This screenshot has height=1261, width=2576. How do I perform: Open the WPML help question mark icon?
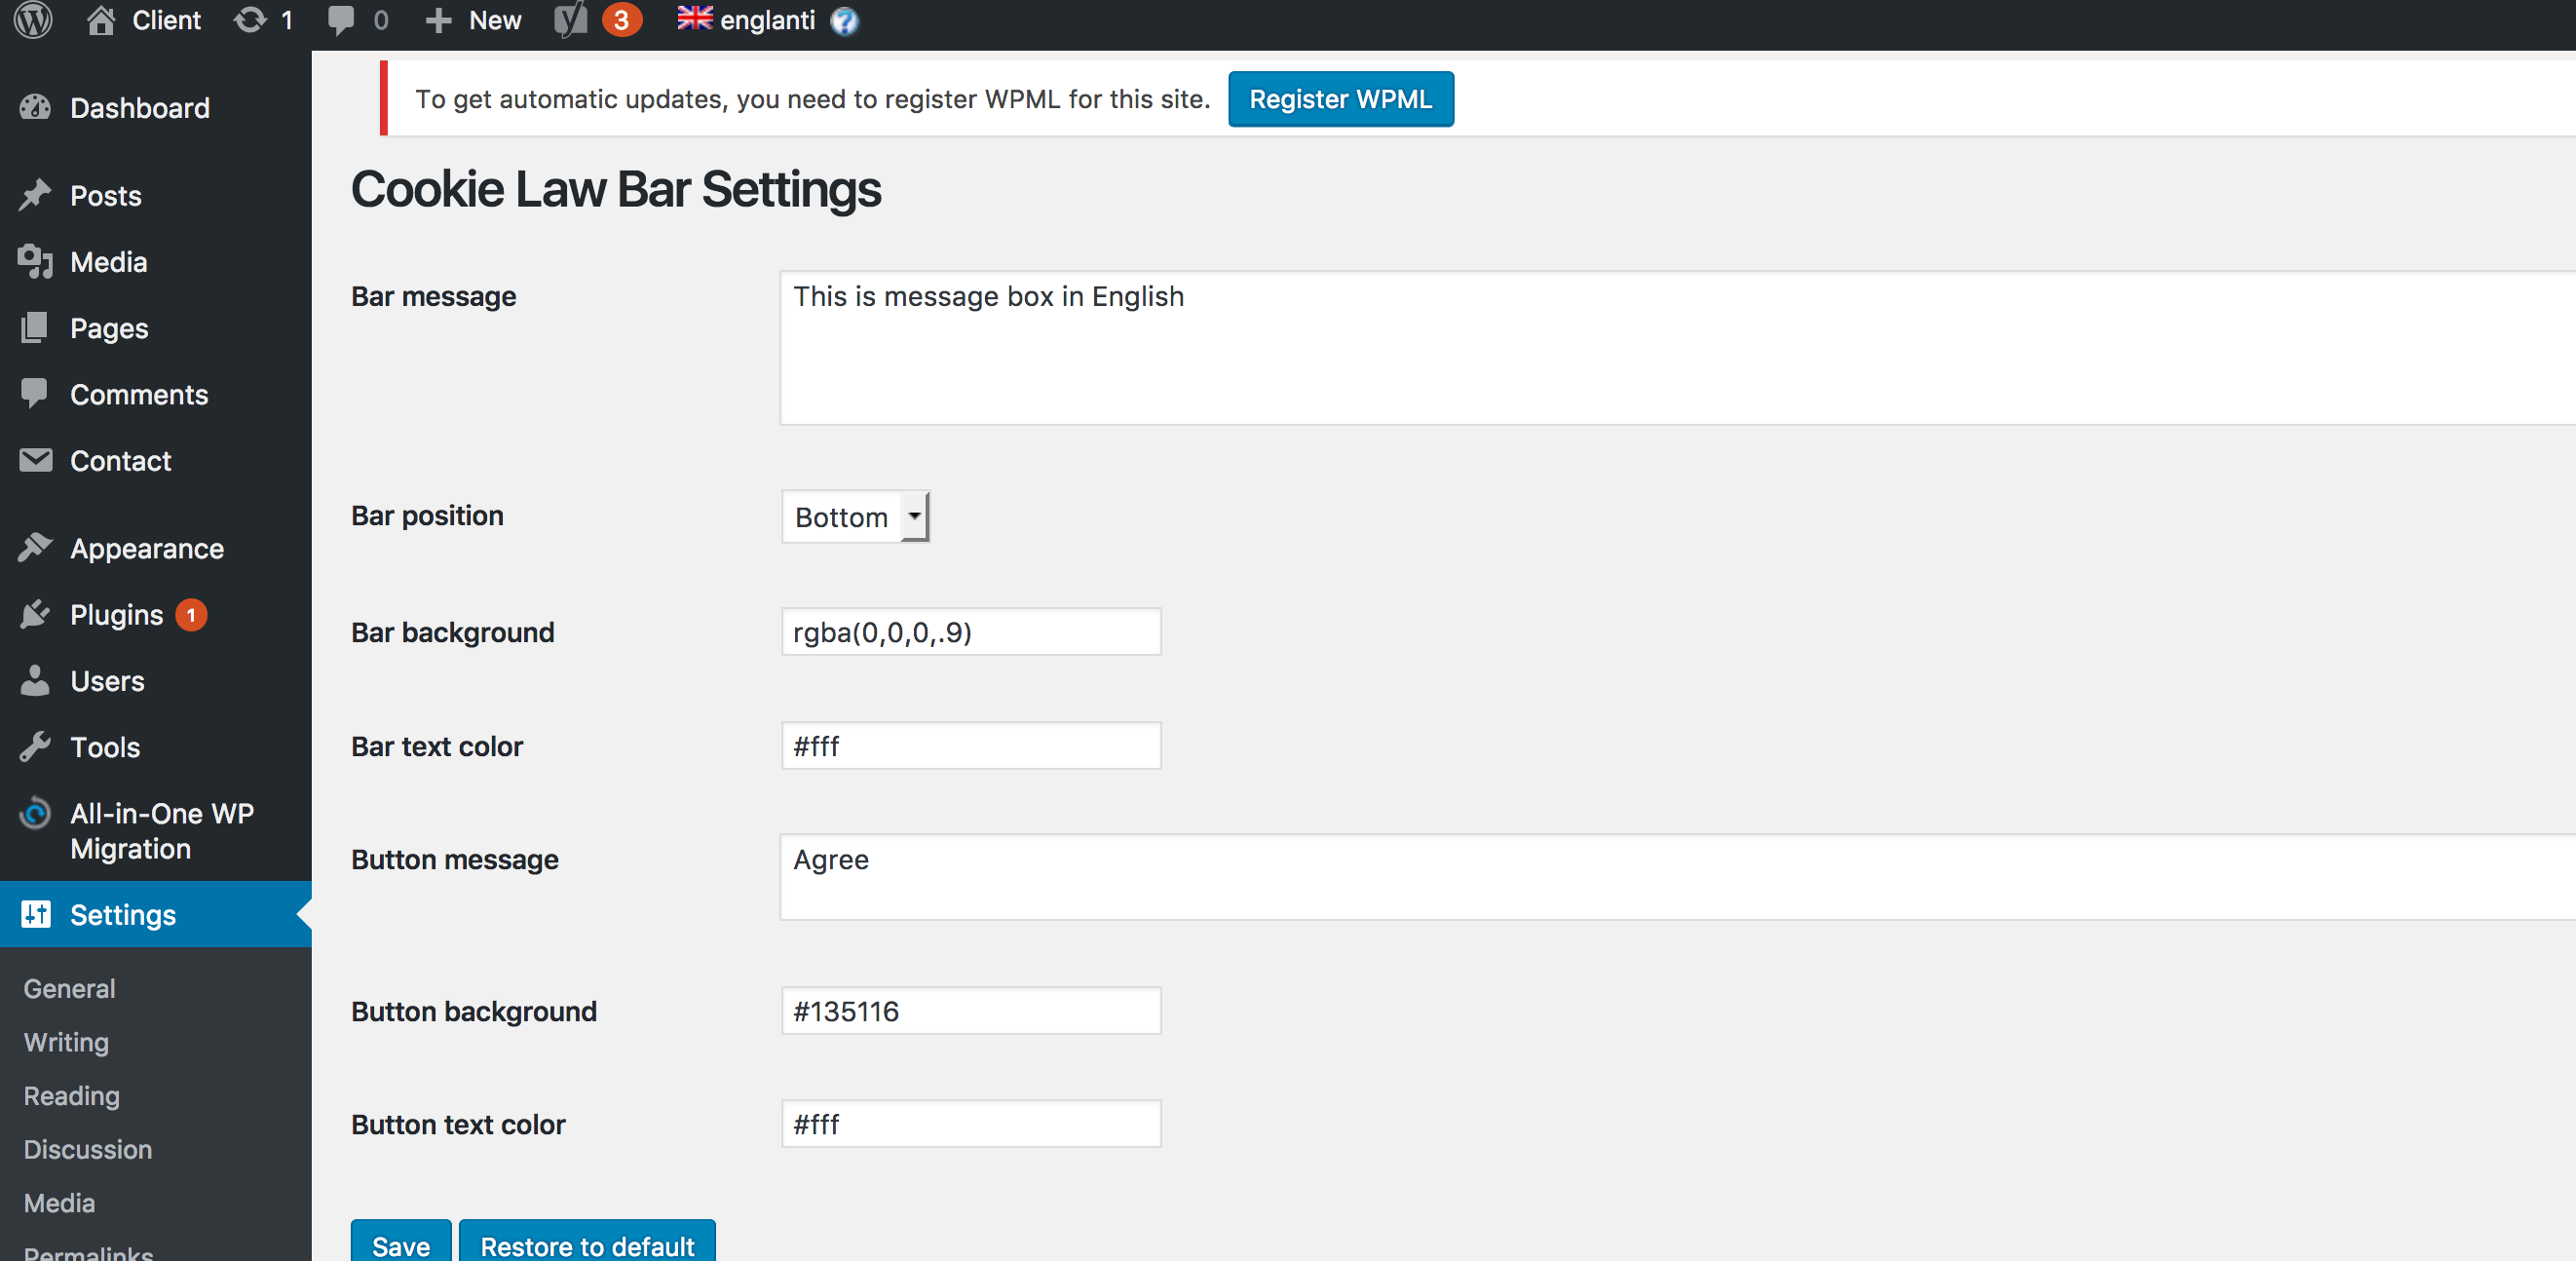(x=845, y=20)
